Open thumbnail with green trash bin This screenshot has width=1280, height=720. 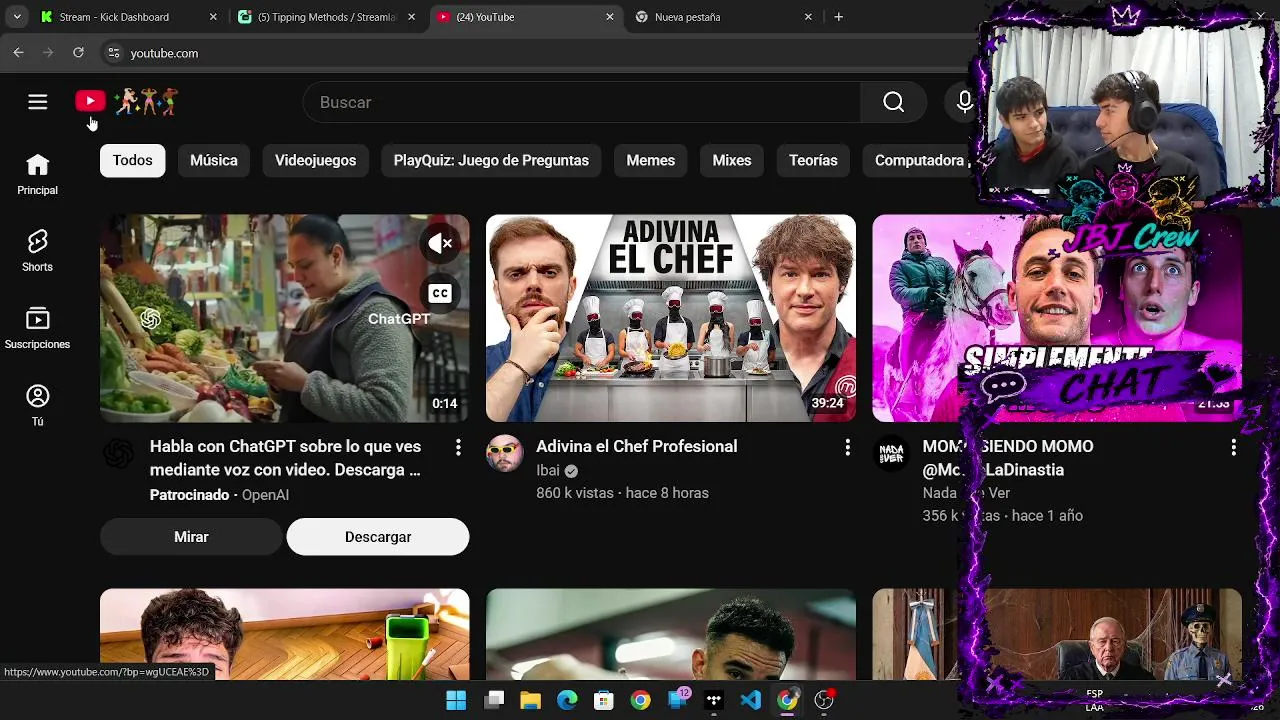284,634
